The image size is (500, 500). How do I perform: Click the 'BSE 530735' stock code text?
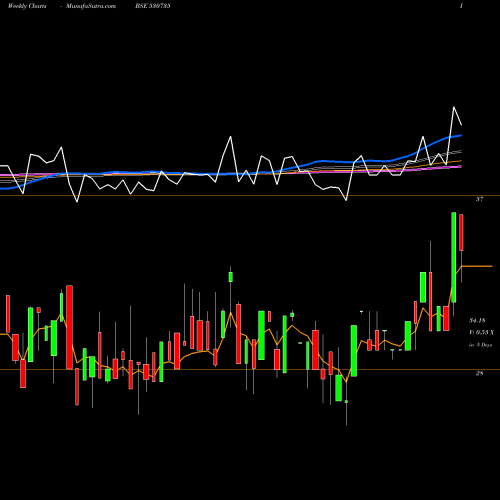pos(153,6)
